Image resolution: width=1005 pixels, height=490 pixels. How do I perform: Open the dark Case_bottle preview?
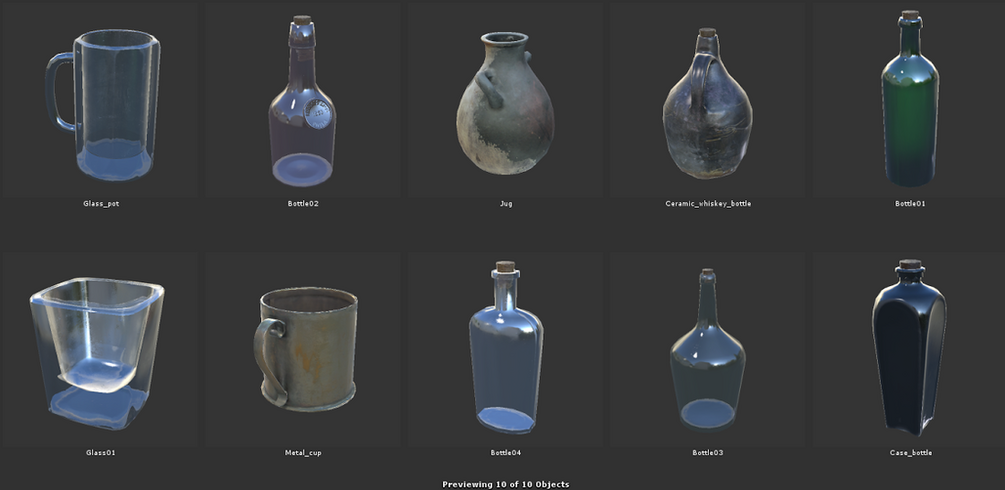pyautogui.click(x=910, y=350)
